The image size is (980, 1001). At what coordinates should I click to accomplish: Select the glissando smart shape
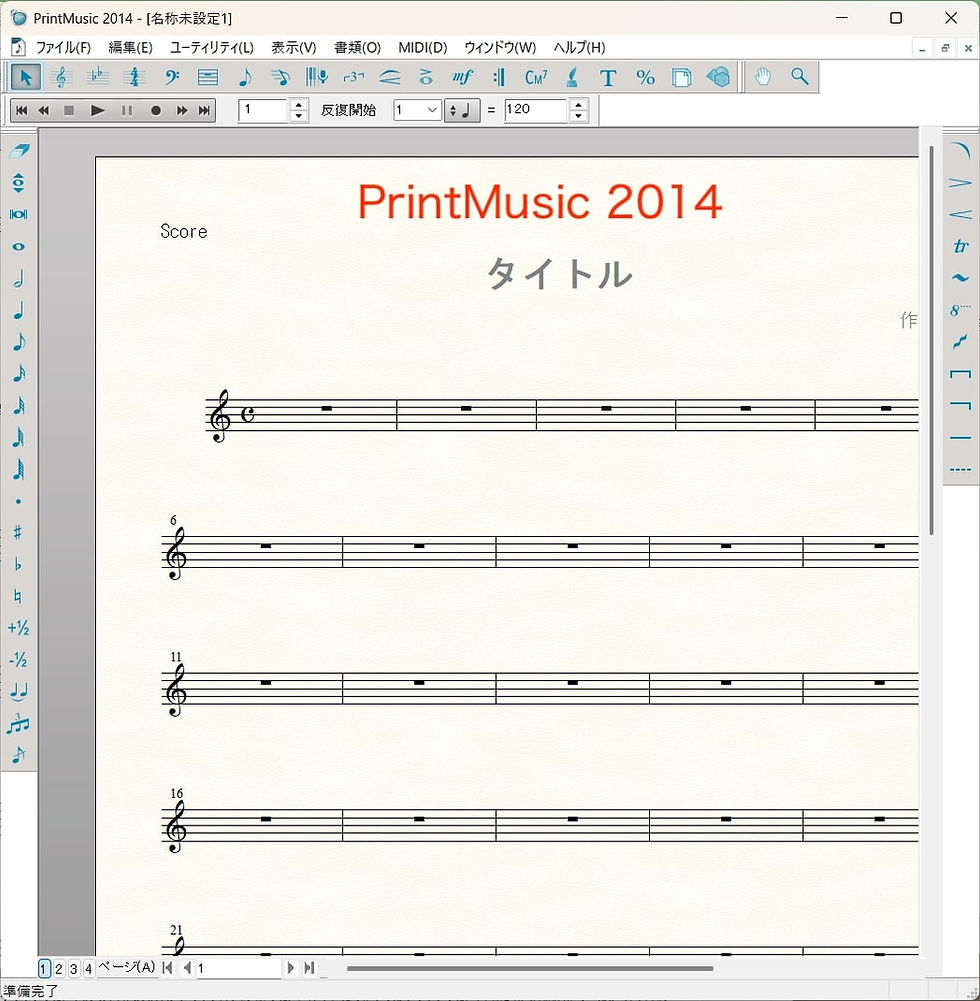[x=960, y=342]
